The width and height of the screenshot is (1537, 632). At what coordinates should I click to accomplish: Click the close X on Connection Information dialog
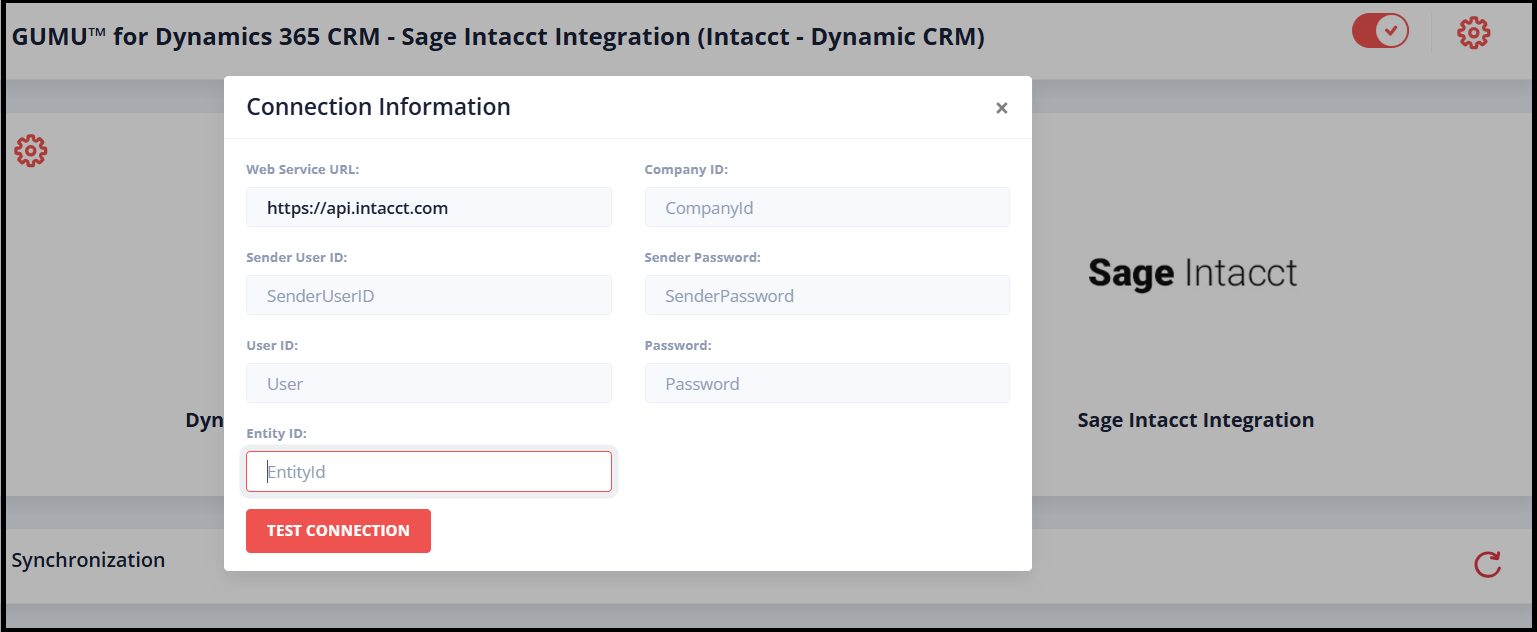point(1001,107)
